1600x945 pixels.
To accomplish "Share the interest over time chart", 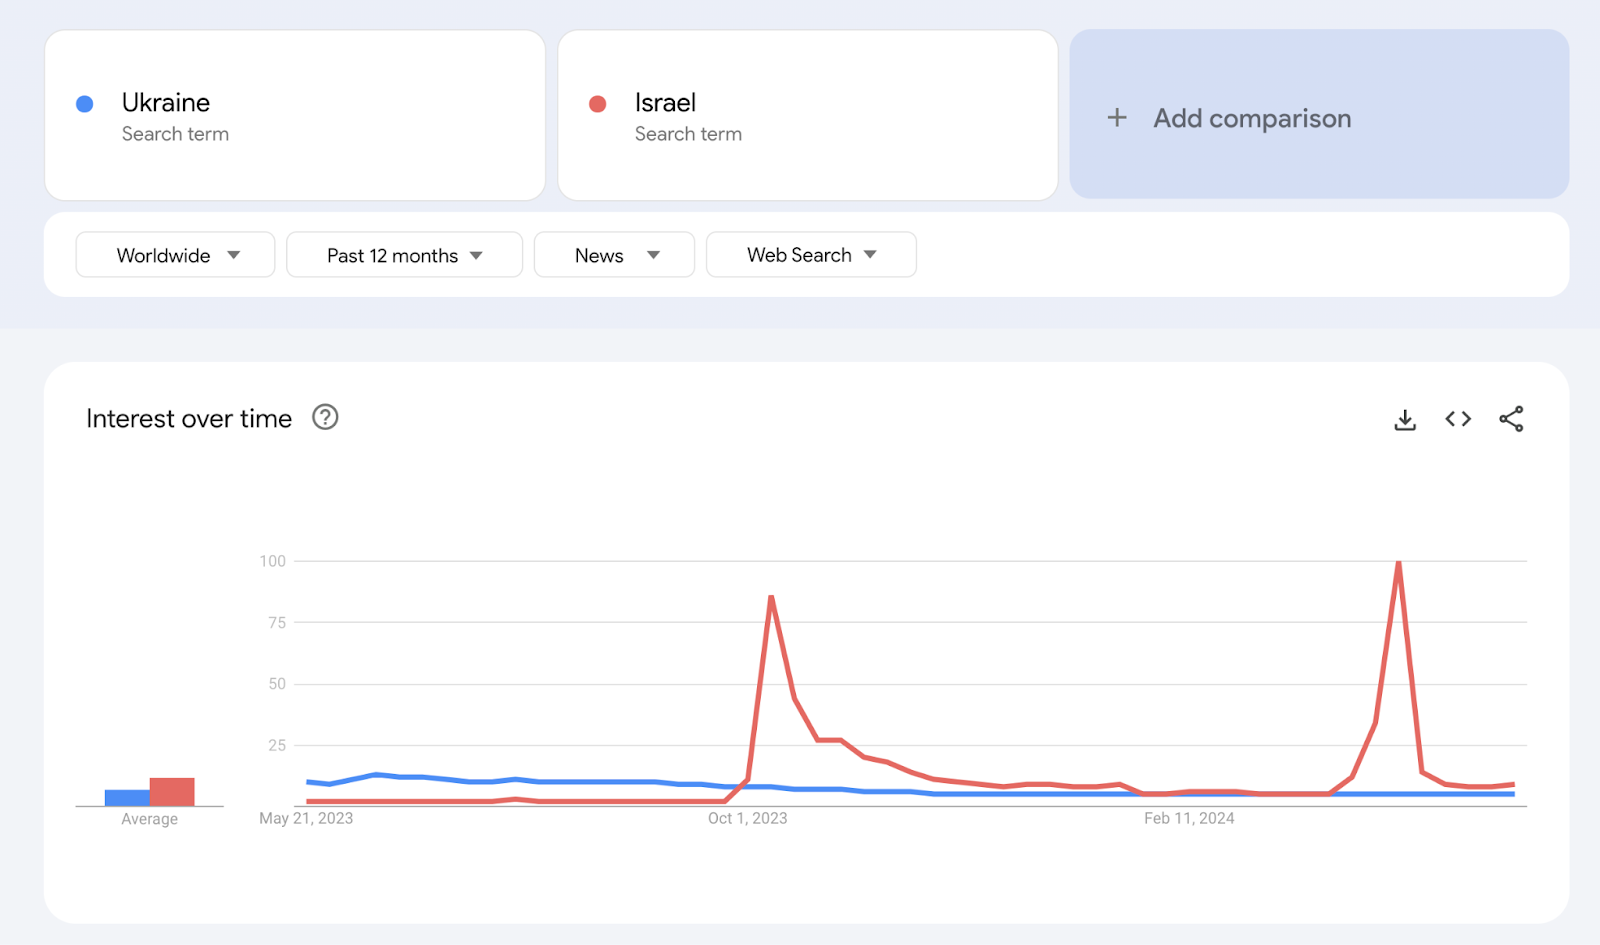I will [x=1511, y=419].
